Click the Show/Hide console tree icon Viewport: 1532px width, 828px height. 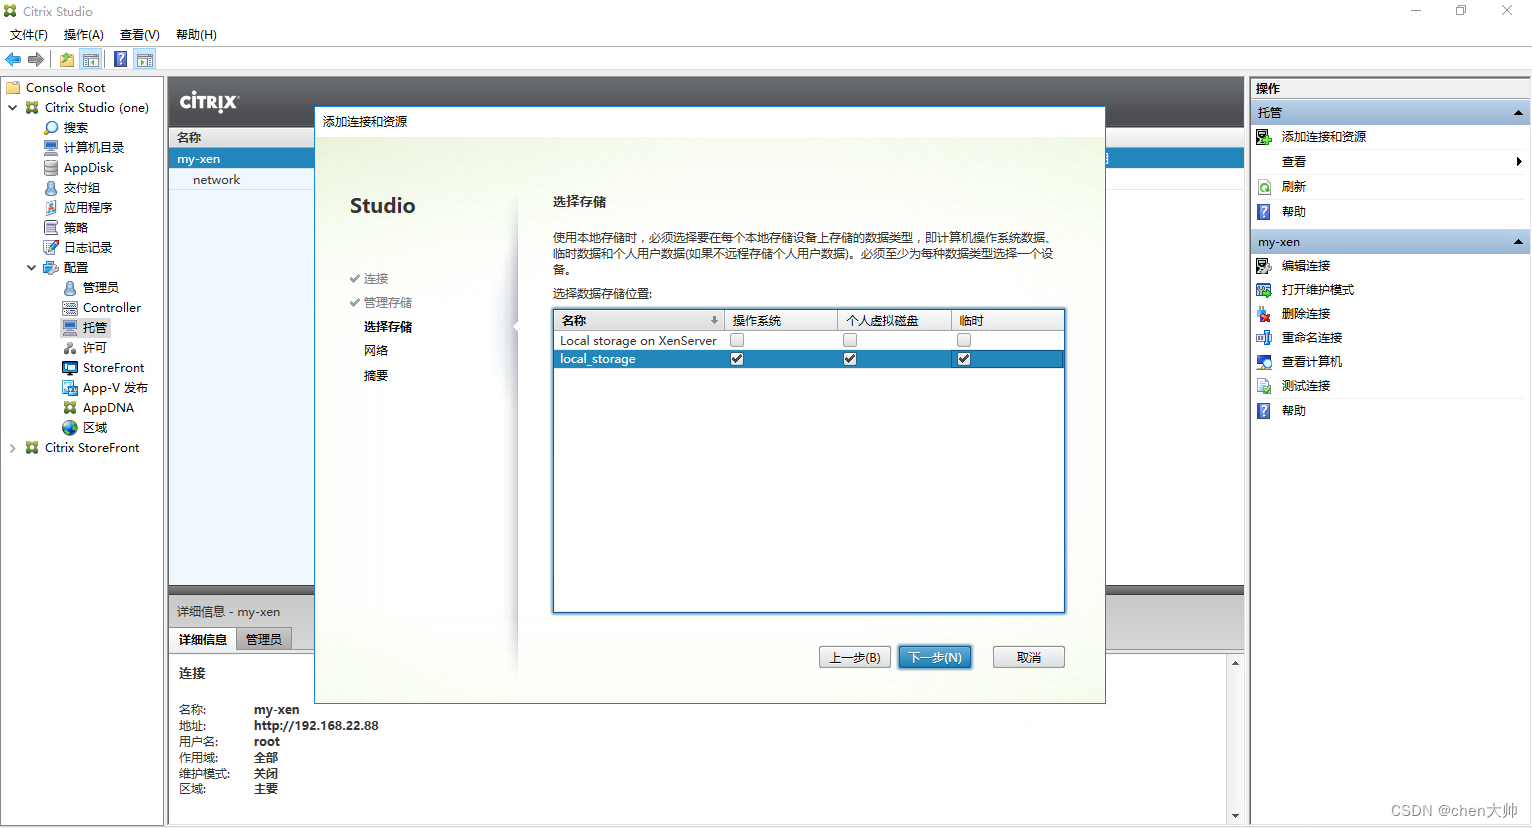coord(91,60)
